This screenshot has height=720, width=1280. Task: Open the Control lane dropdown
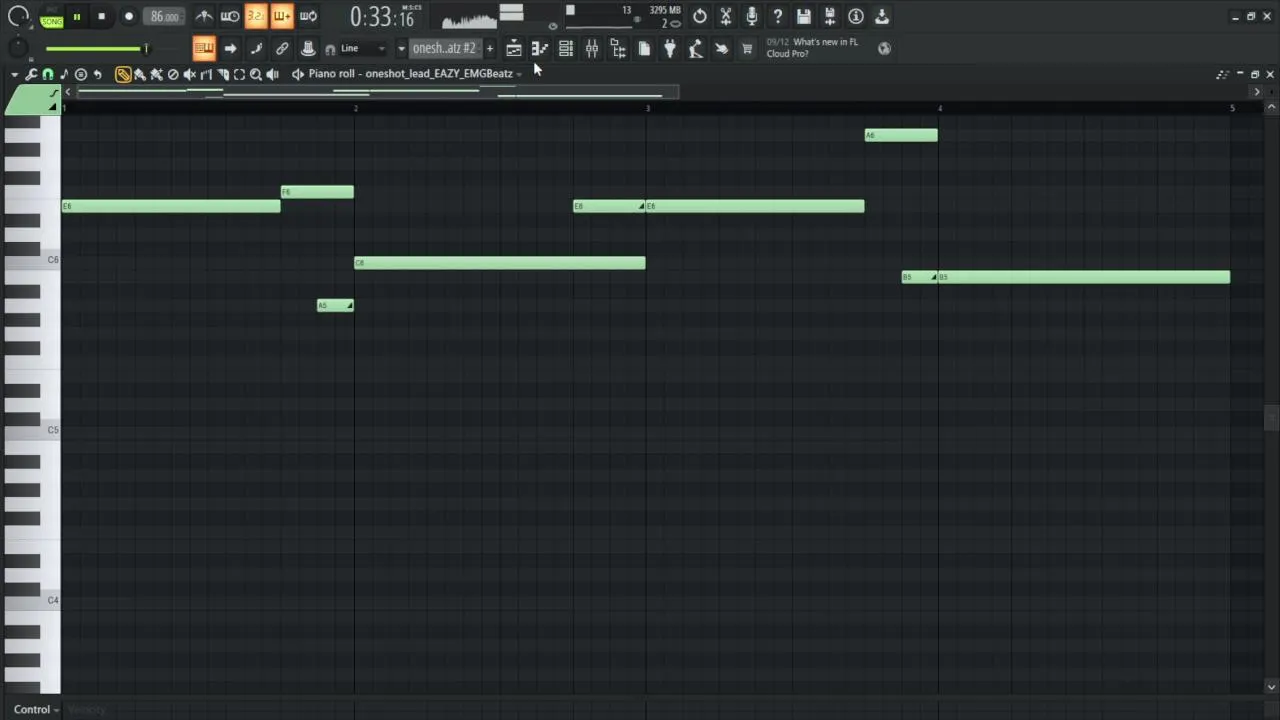coord(36,710)
